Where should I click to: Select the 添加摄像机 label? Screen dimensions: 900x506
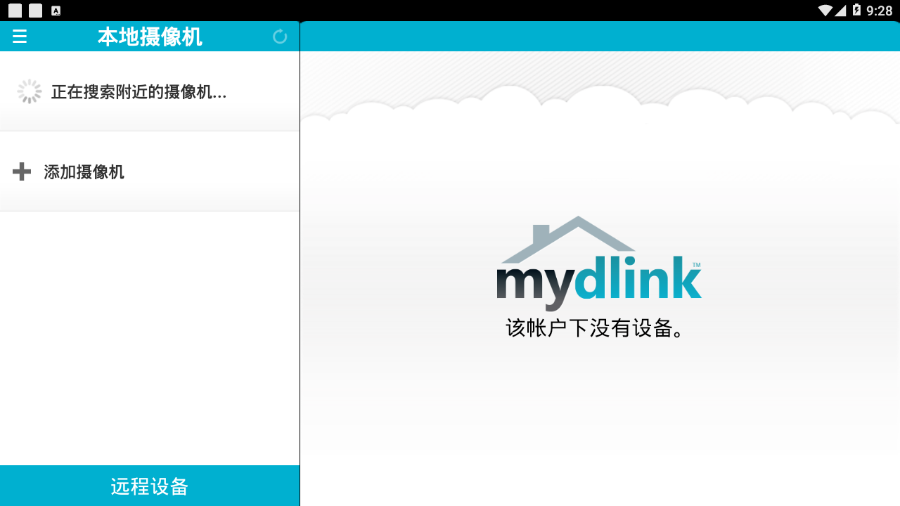pos(84,172)
